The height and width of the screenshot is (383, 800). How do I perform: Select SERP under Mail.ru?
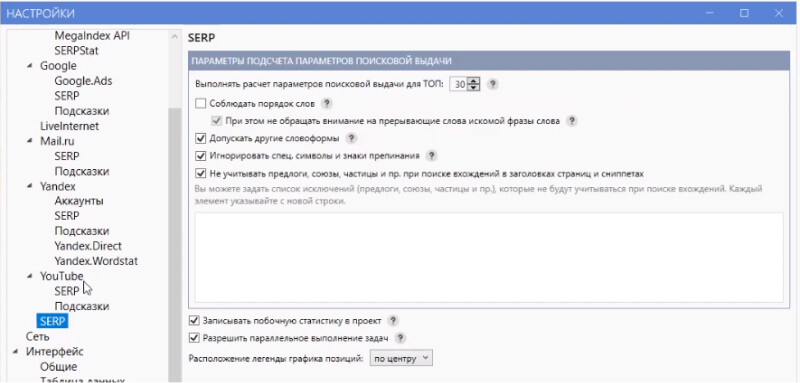67,156
